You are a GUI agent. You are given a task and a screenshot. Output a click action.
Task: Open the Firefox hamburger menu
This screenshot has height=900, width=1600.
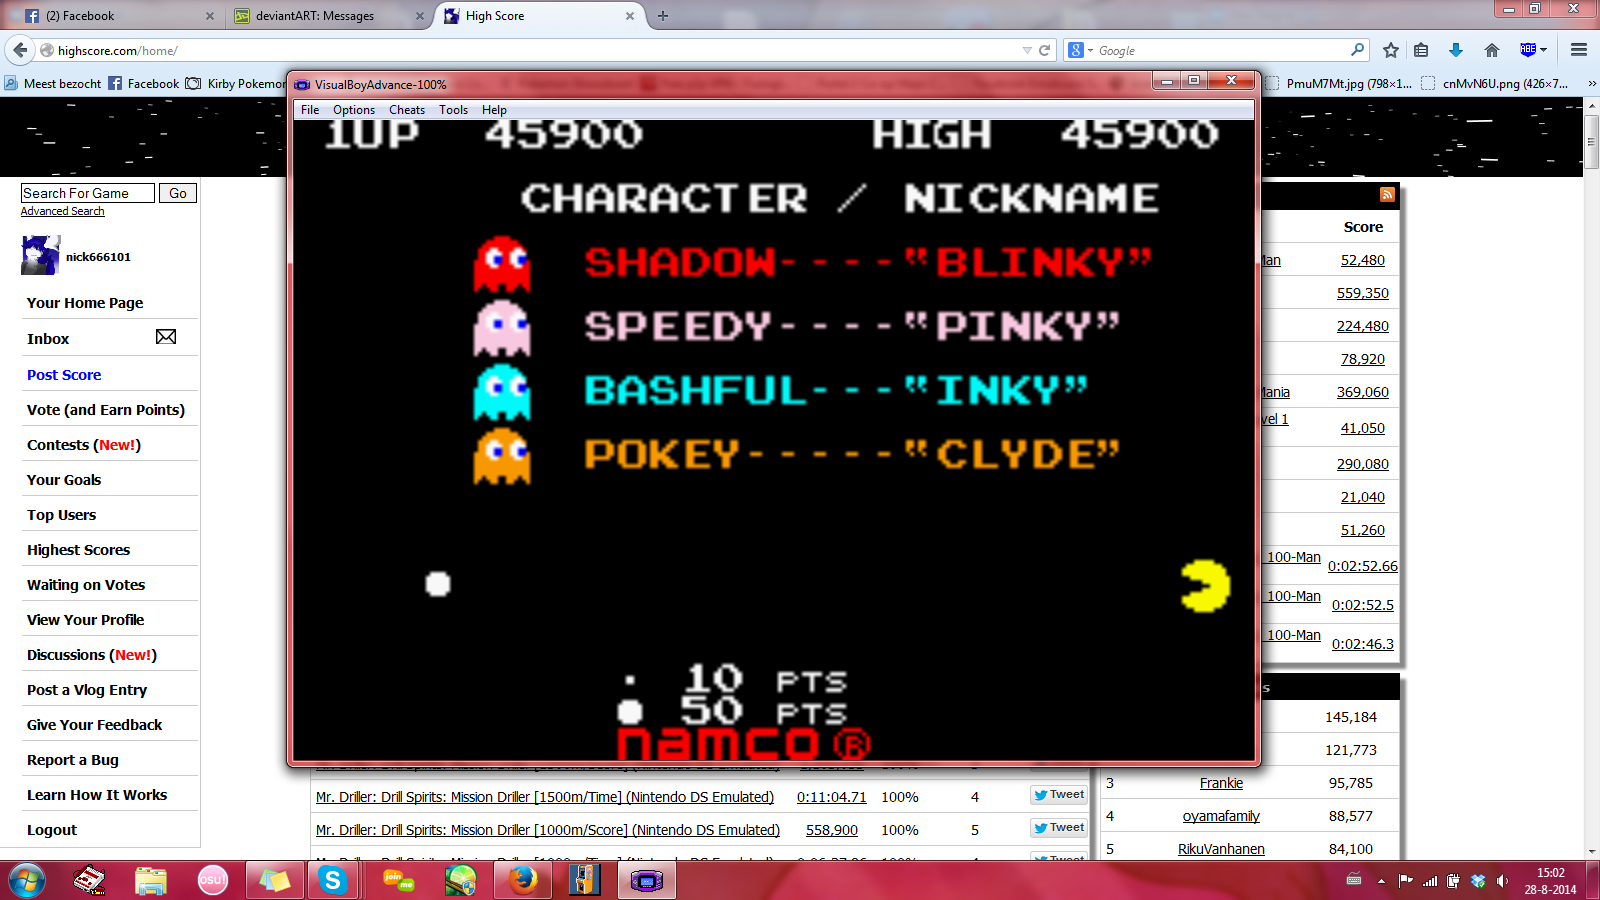click(x=1579, y=50)
